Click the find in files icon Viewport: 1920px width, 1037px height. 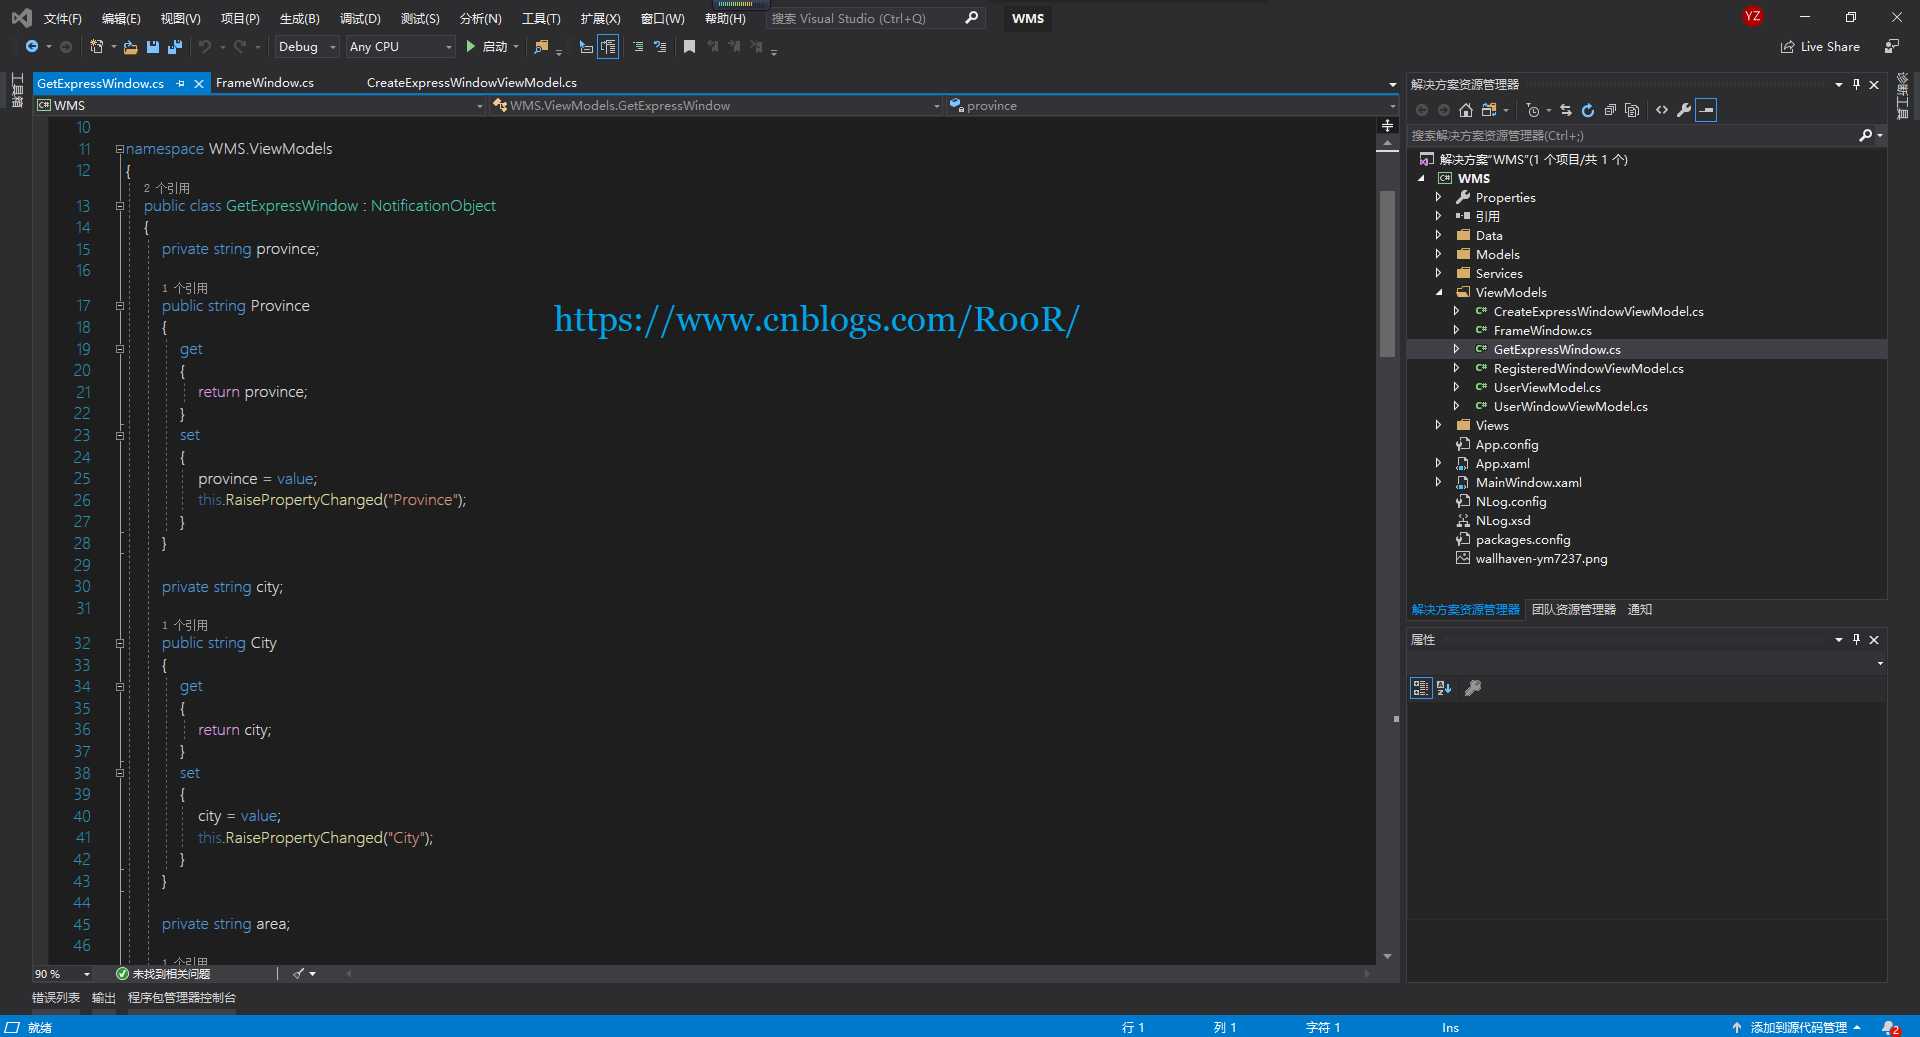click(x=541, y=47)
